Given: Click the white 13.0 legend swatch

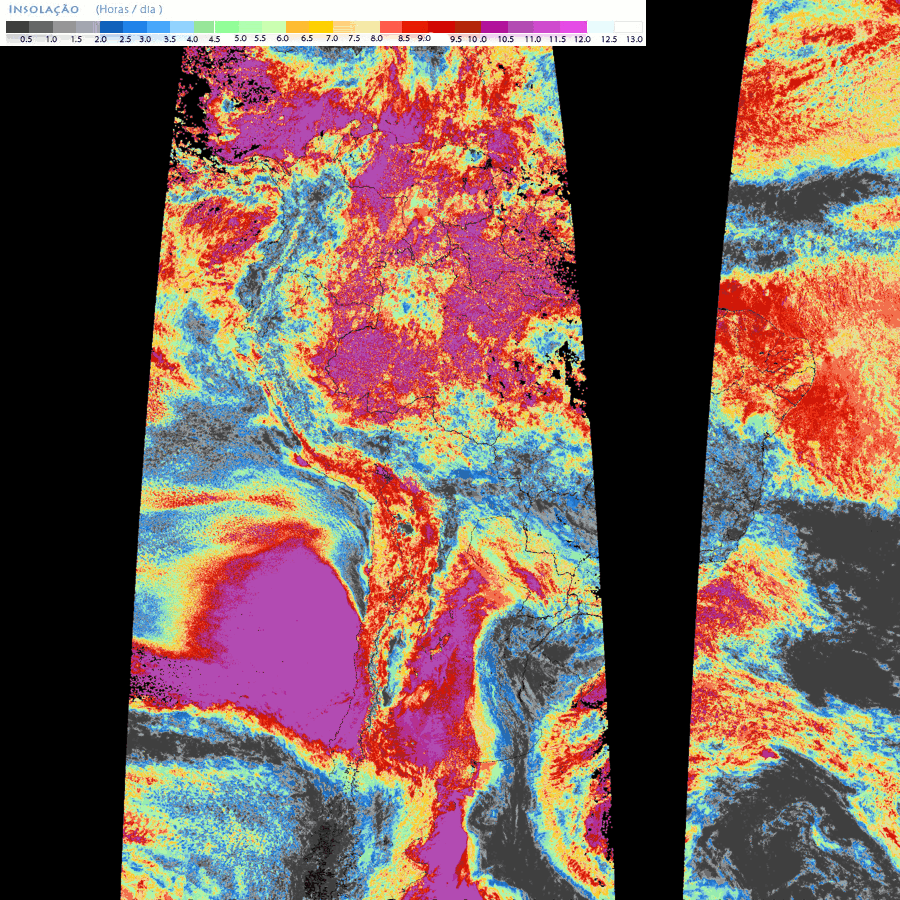Looking at the screenshot, I should pos(628,26).
